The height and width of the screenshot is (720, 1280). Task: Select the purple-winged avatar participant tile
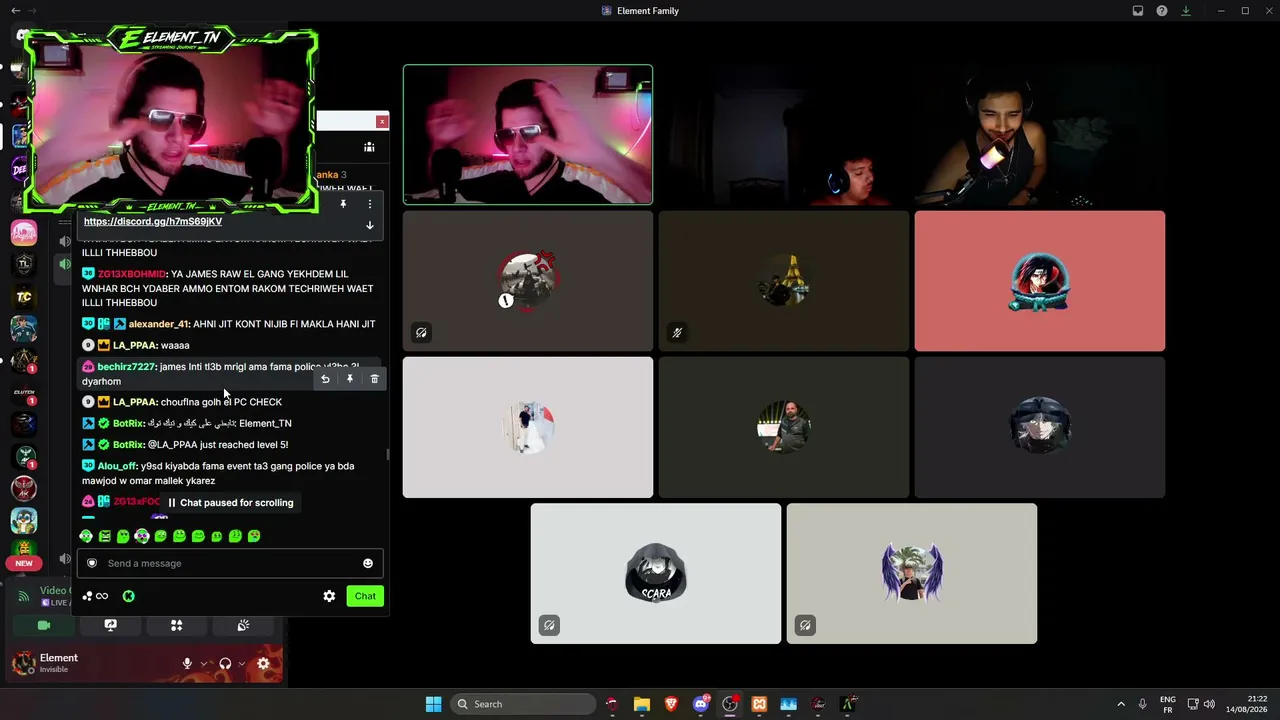912,573
